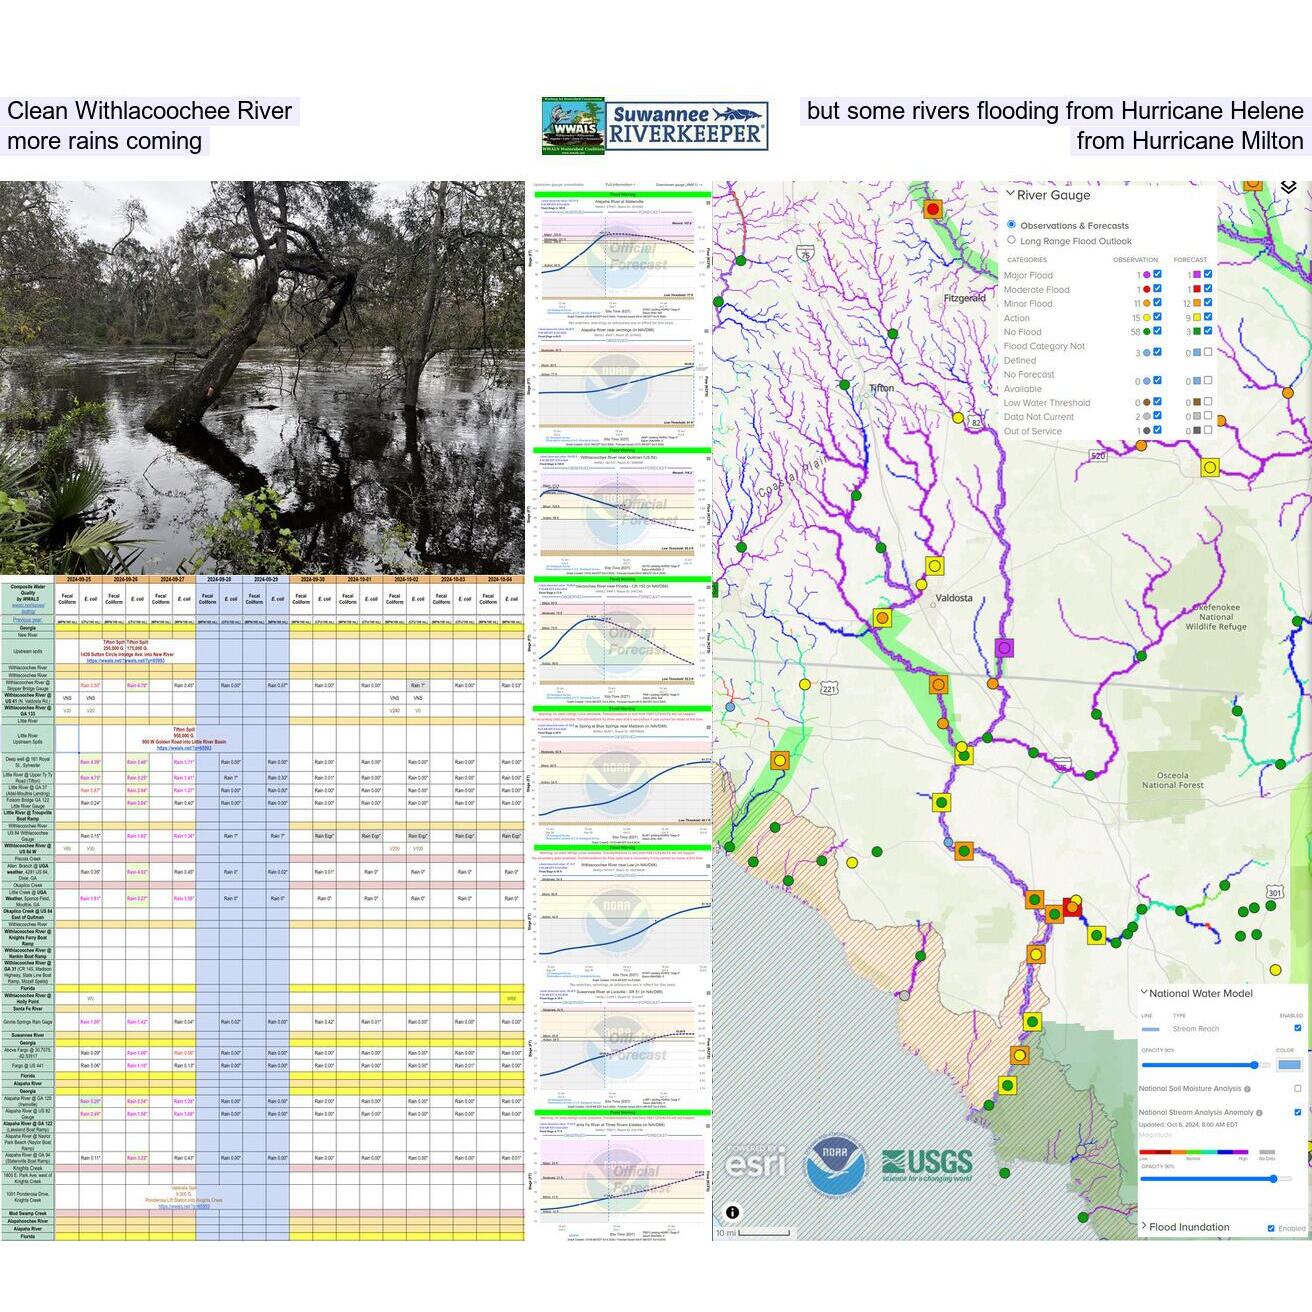Select the red square moderate flood gauge marker
Screen dimensions: 1312x1312
(x=1071, y=908)
